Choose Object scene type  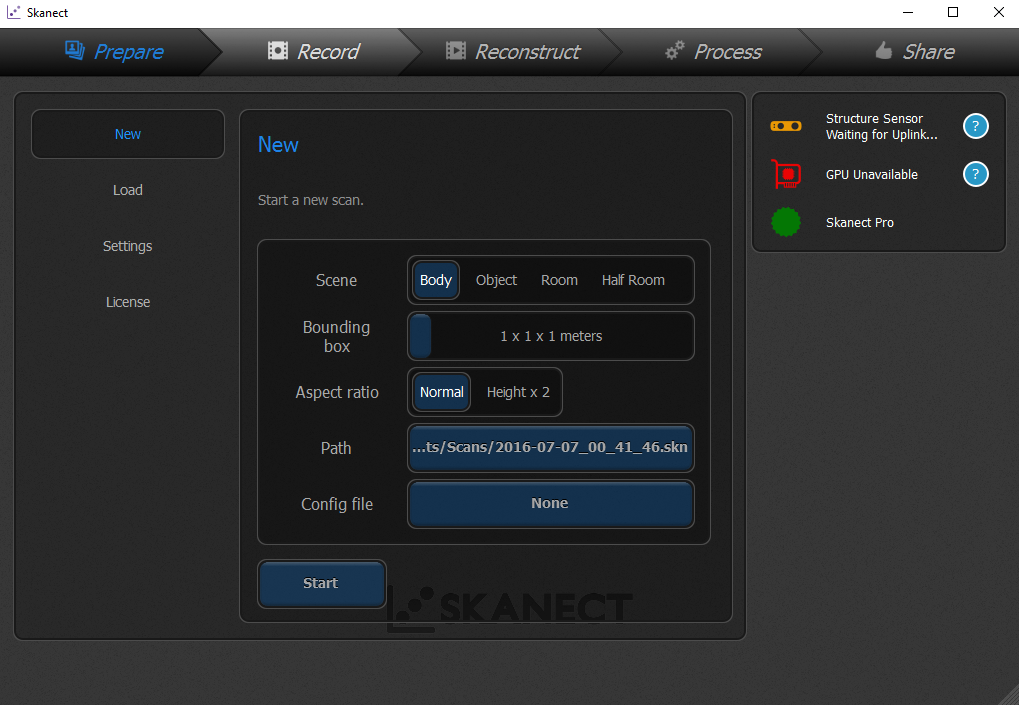click(496, 280)
